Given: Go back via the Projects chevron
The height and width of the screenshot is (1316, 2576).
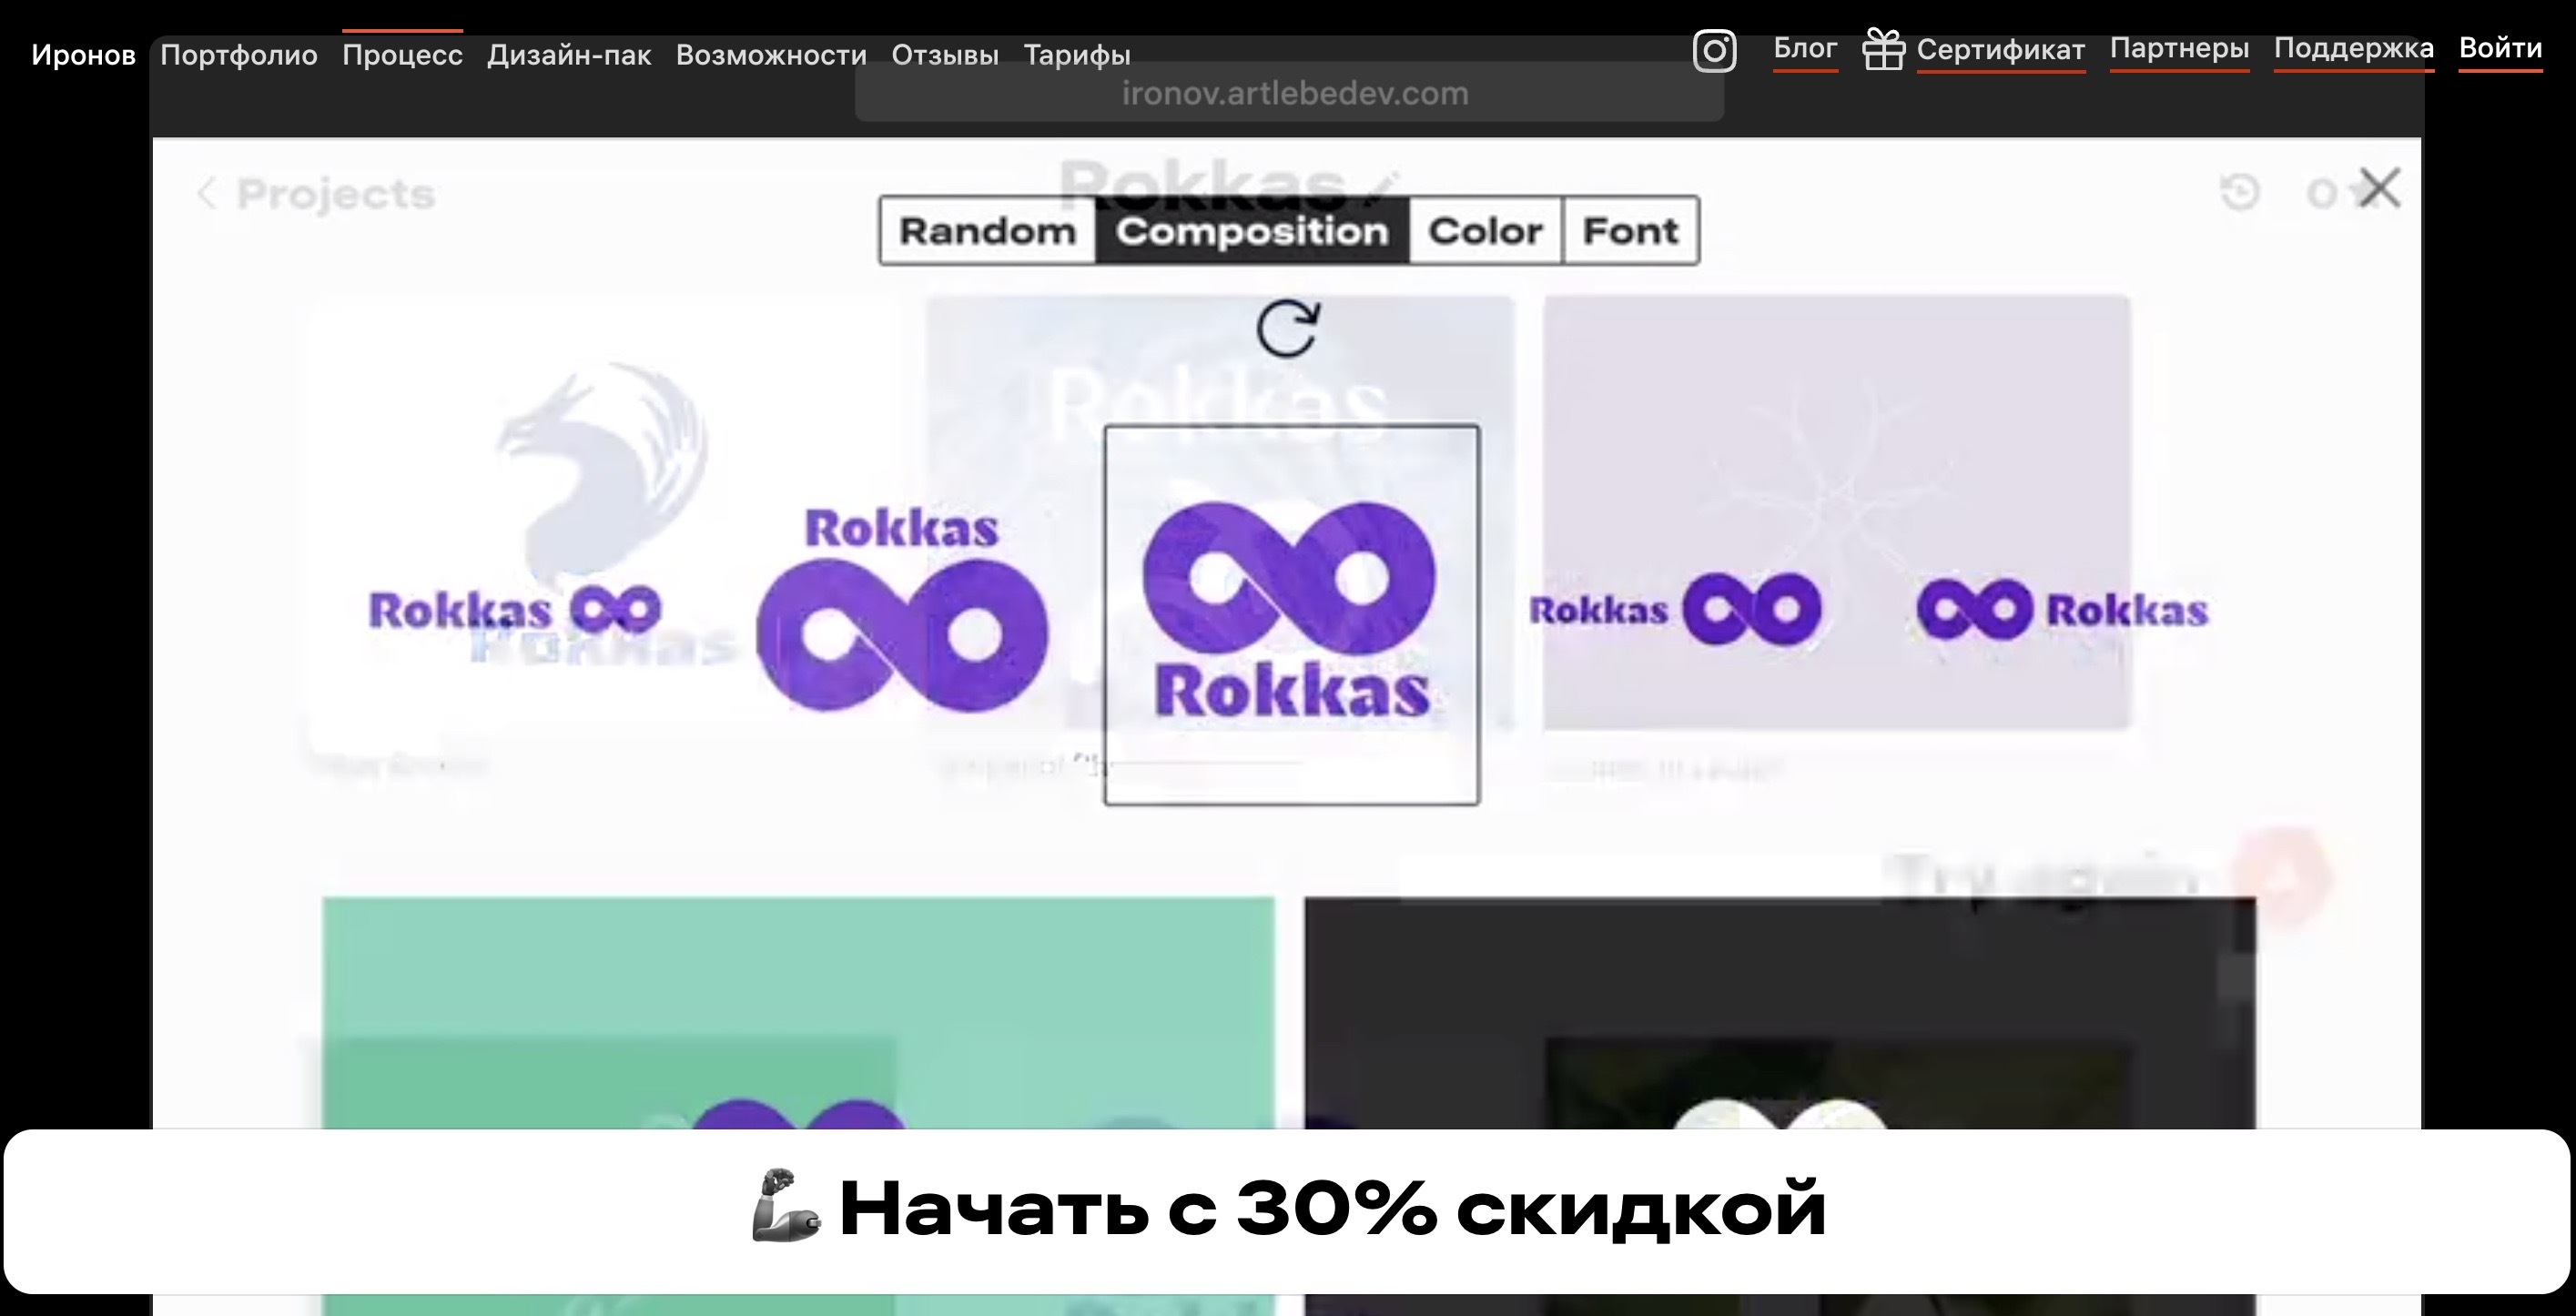Looking at the screenshot, I should coord(207,193).
